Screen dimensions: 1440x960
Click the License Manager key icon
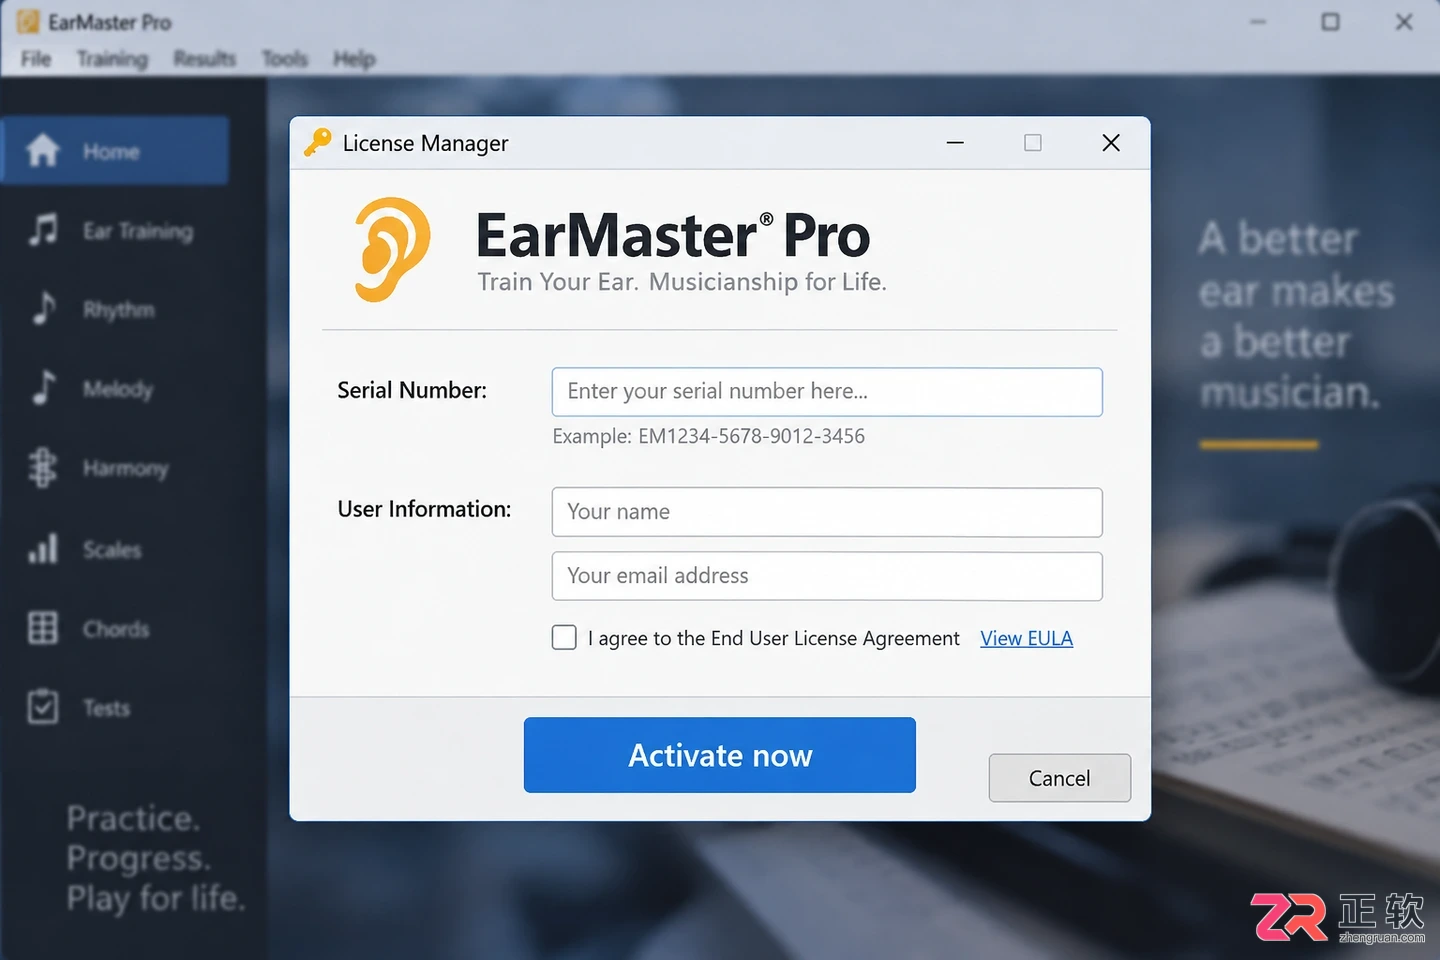317,143
